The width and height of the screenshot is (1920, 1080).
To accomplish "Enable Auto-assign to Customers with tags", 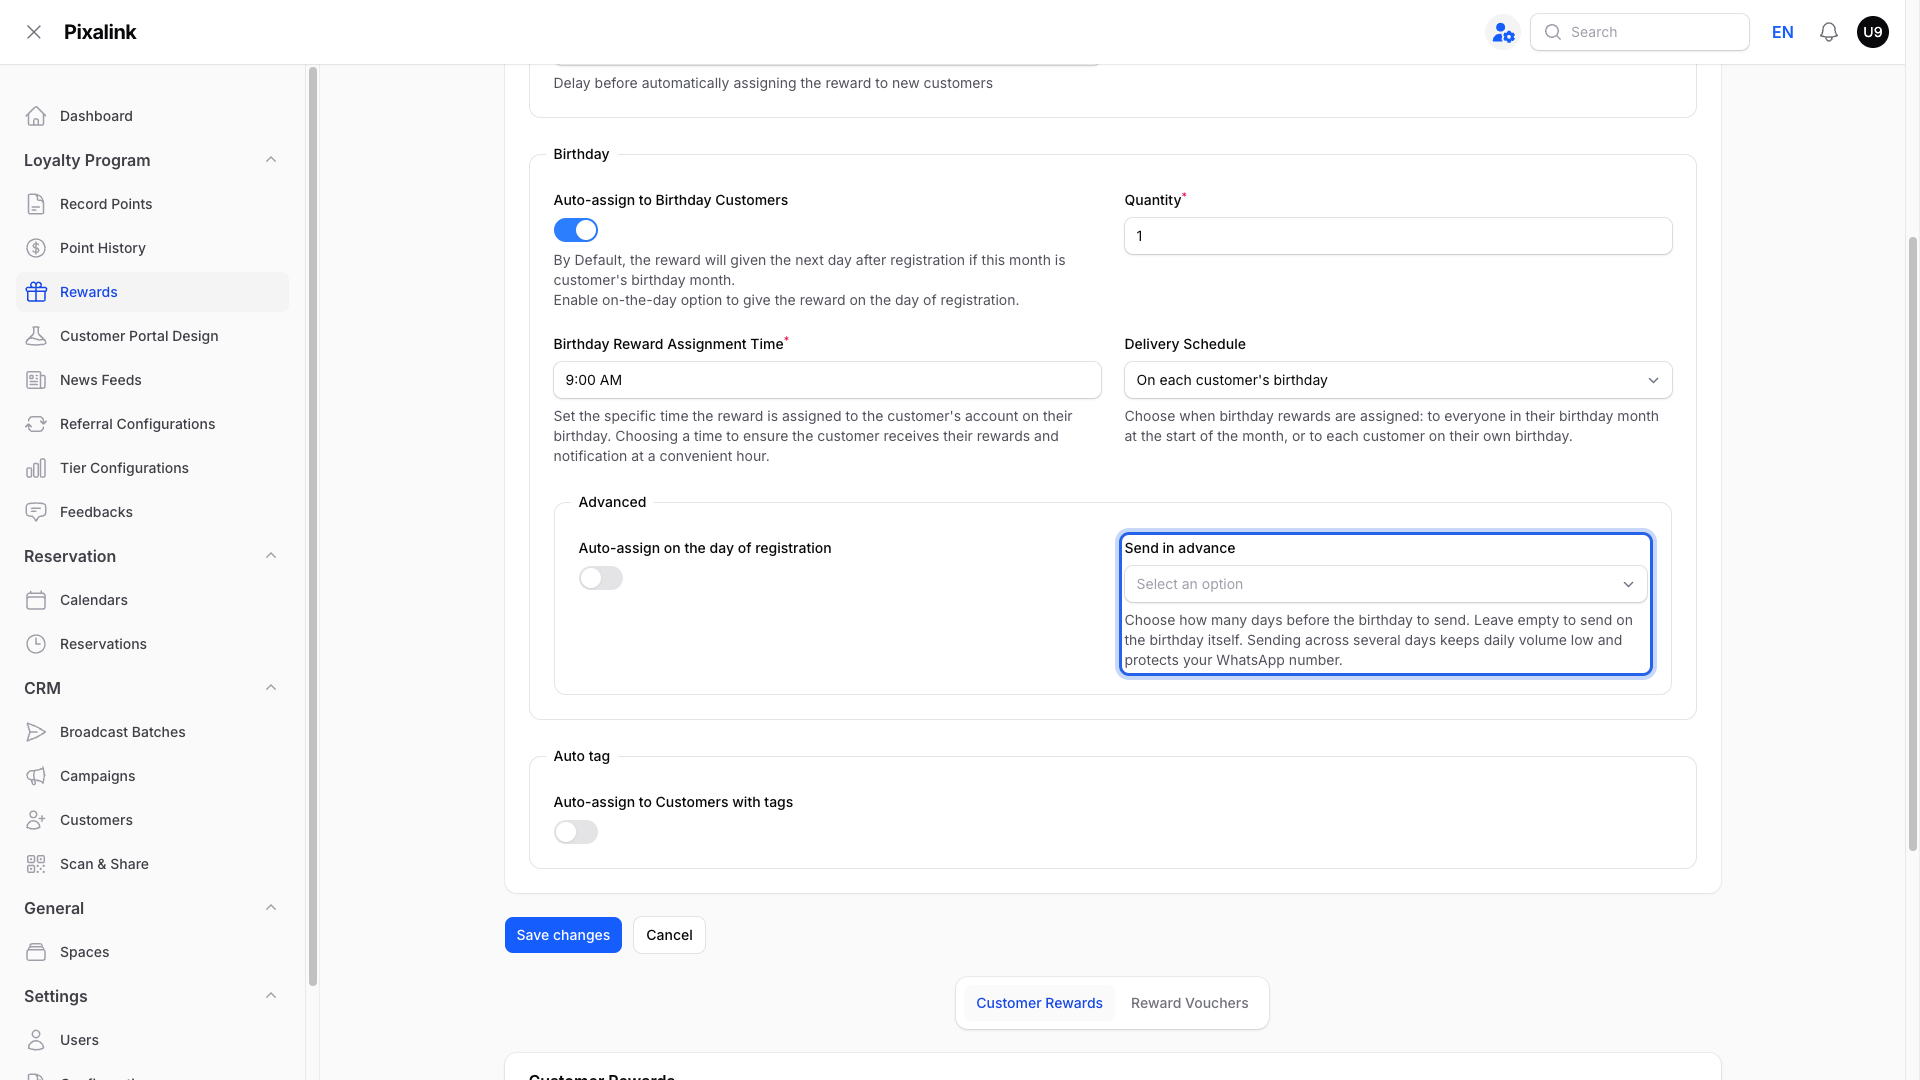I will point(576,832).
